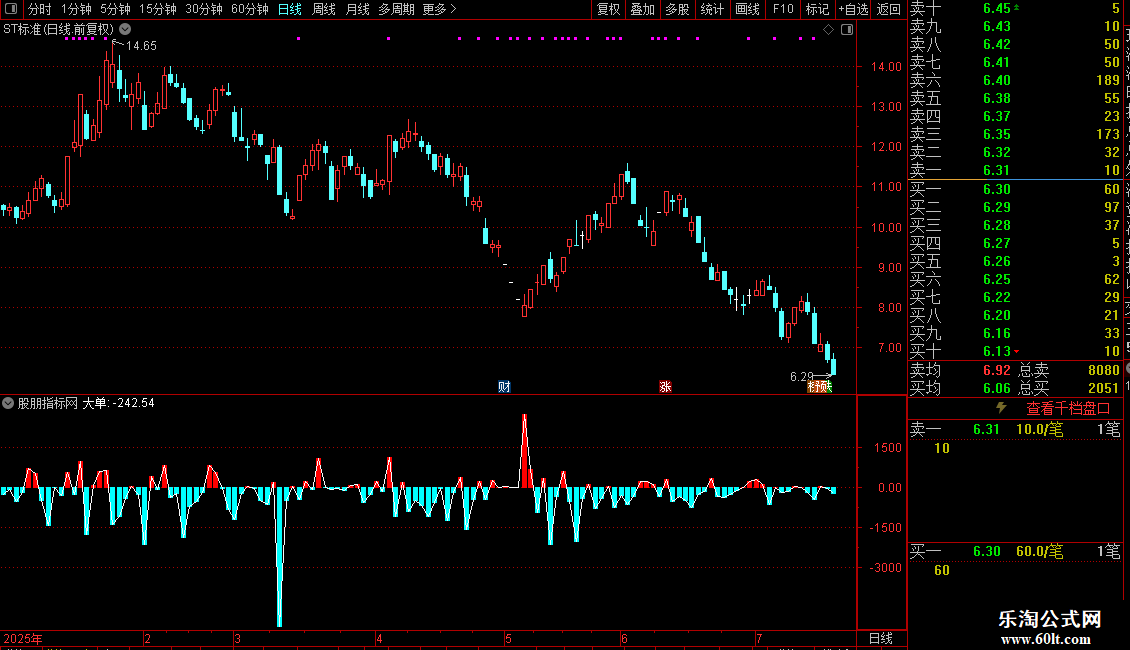
Task: Open the 多周期 multi-period view
Action: coord(396,9)
